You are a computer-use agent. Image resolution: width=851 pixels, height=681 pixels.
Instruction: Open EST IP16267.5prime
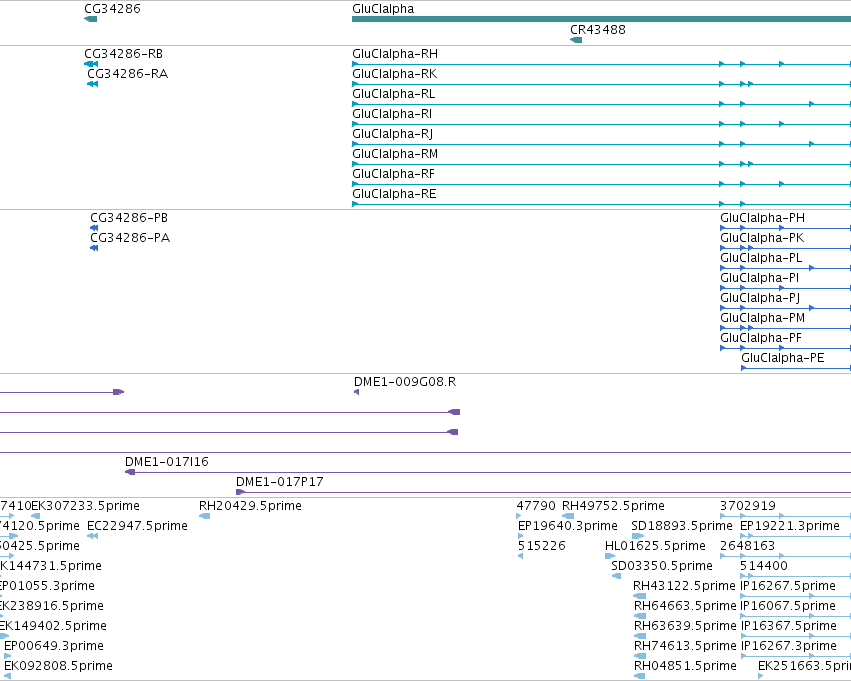[788, 586]
